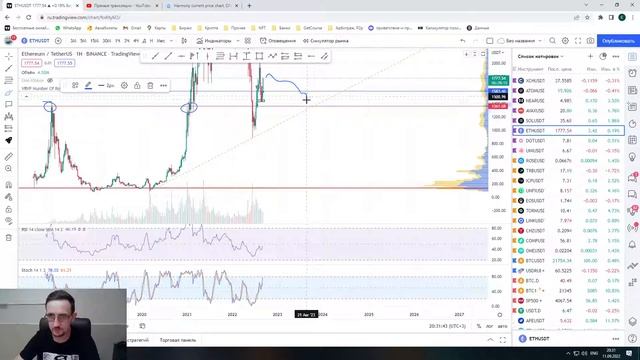
Task: Open more options in floating drawing toolbar
Action: pos(163,85)
